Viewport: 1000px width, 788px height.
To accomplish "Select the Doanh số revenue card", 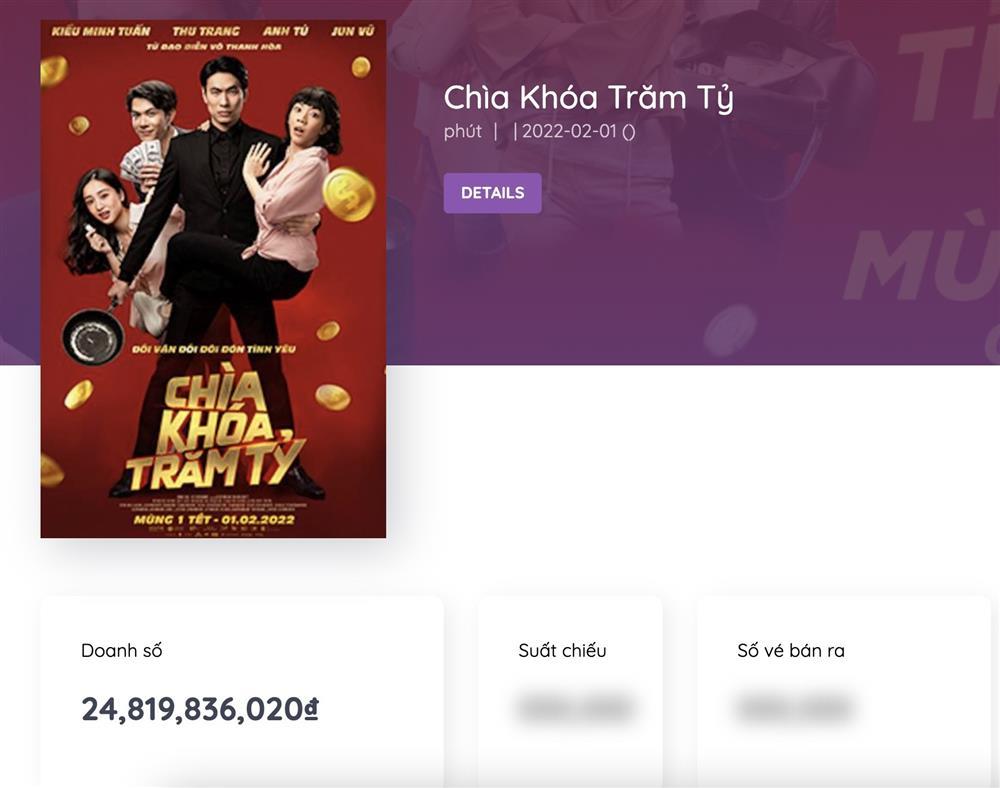I will (x=242, y=690).
